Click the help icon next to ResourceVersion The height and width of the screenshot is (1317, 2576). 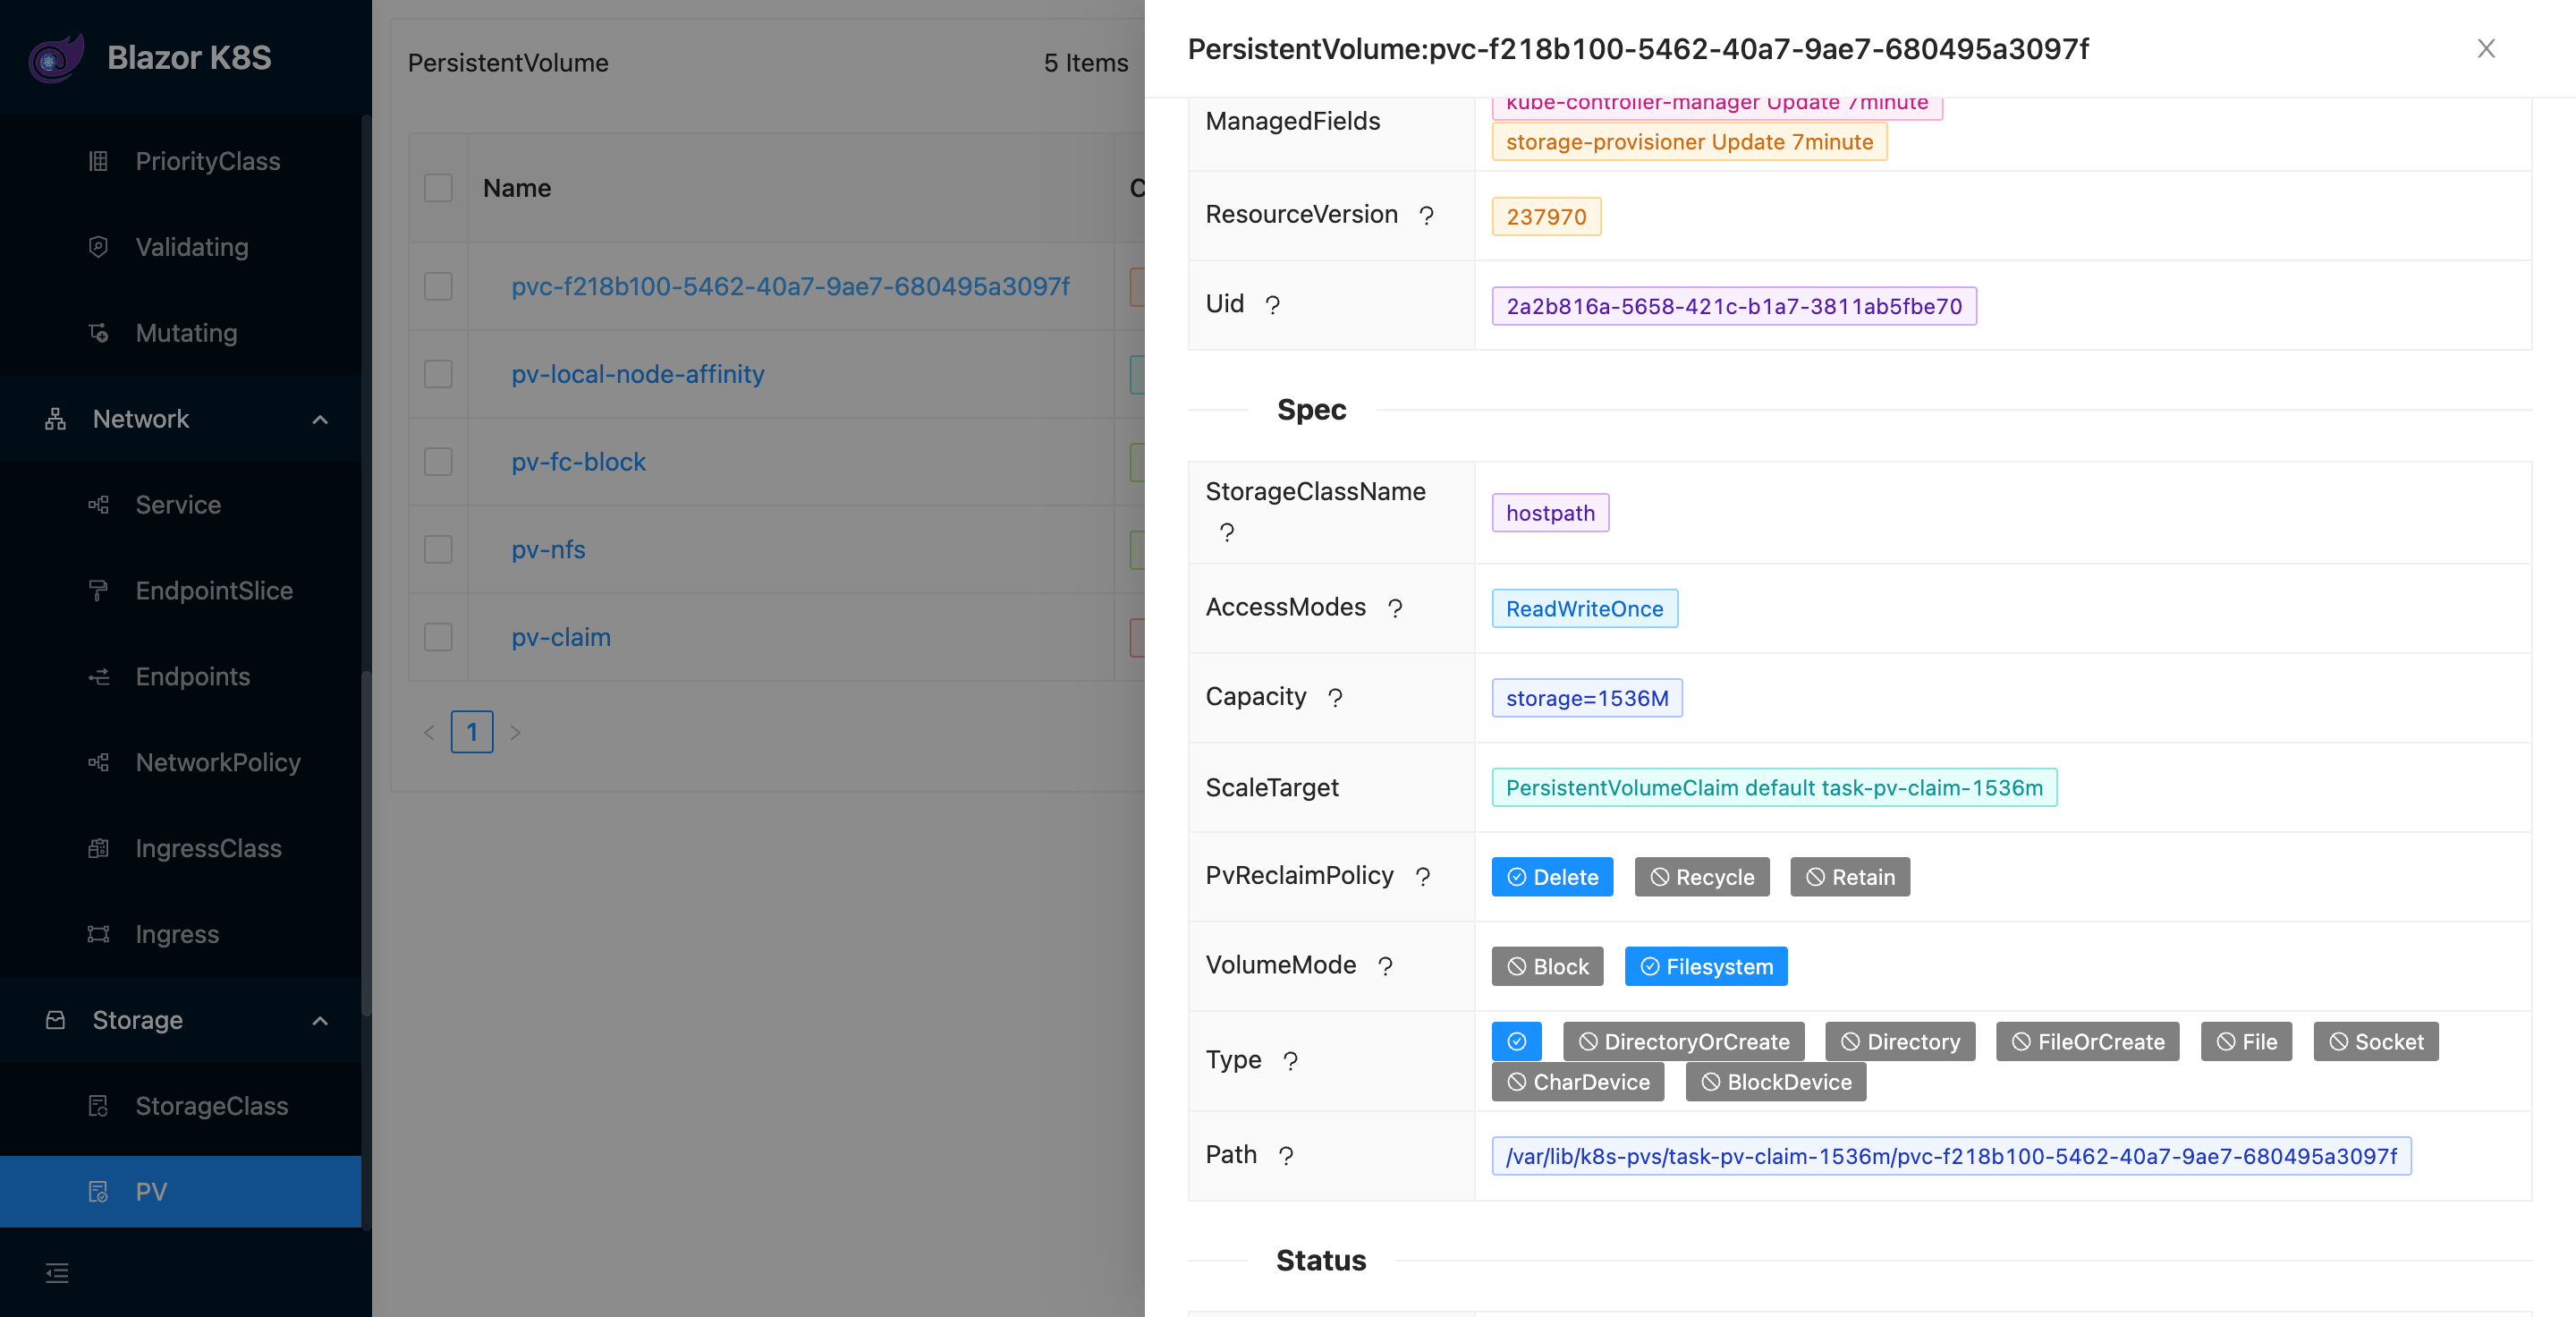1427,215
